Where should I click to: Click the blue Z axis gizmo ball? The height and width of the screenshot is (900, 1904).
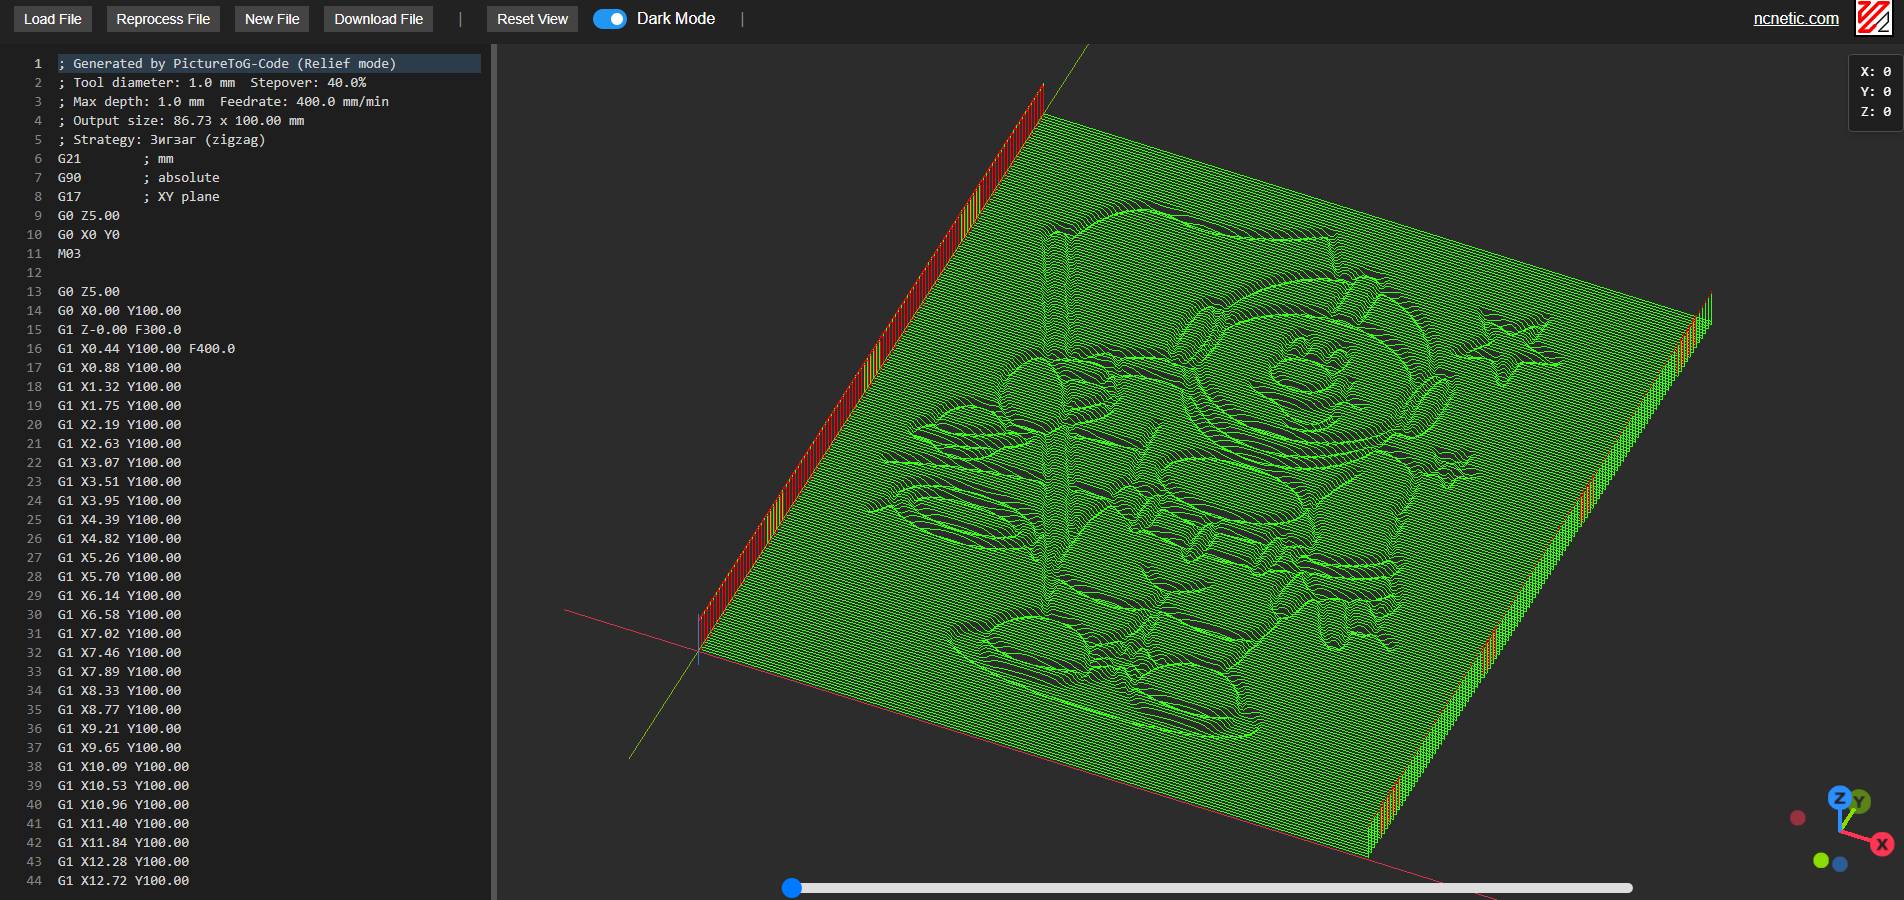click(x=1838, y=798)
